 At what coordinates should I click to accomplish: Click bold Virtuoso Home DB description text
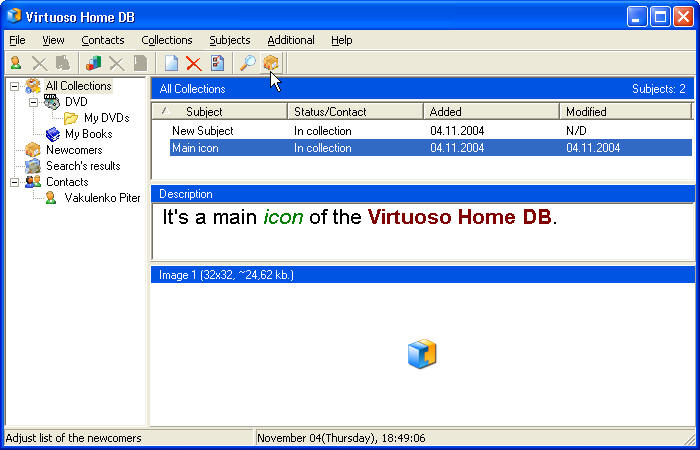[x=460, y=217]
